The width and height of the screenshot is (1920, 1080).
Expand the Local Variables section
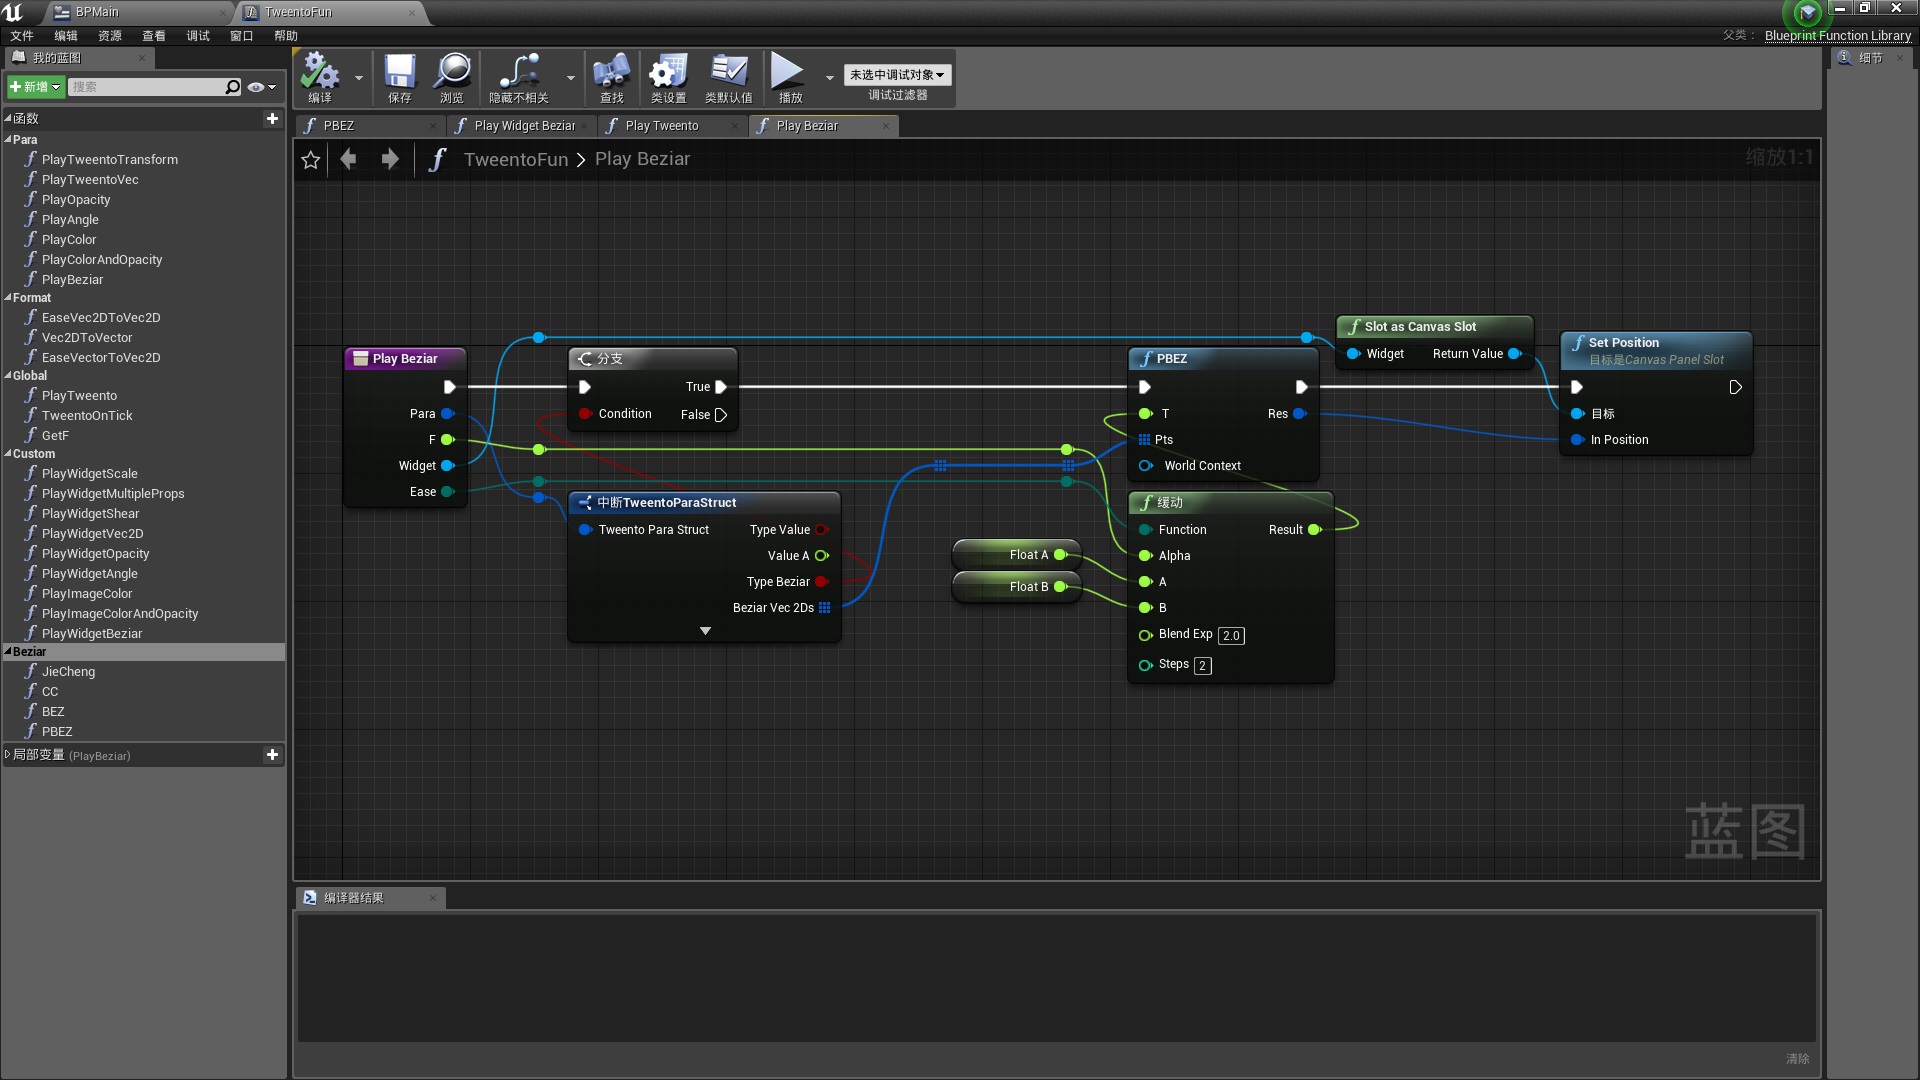(x=8, y=755)
